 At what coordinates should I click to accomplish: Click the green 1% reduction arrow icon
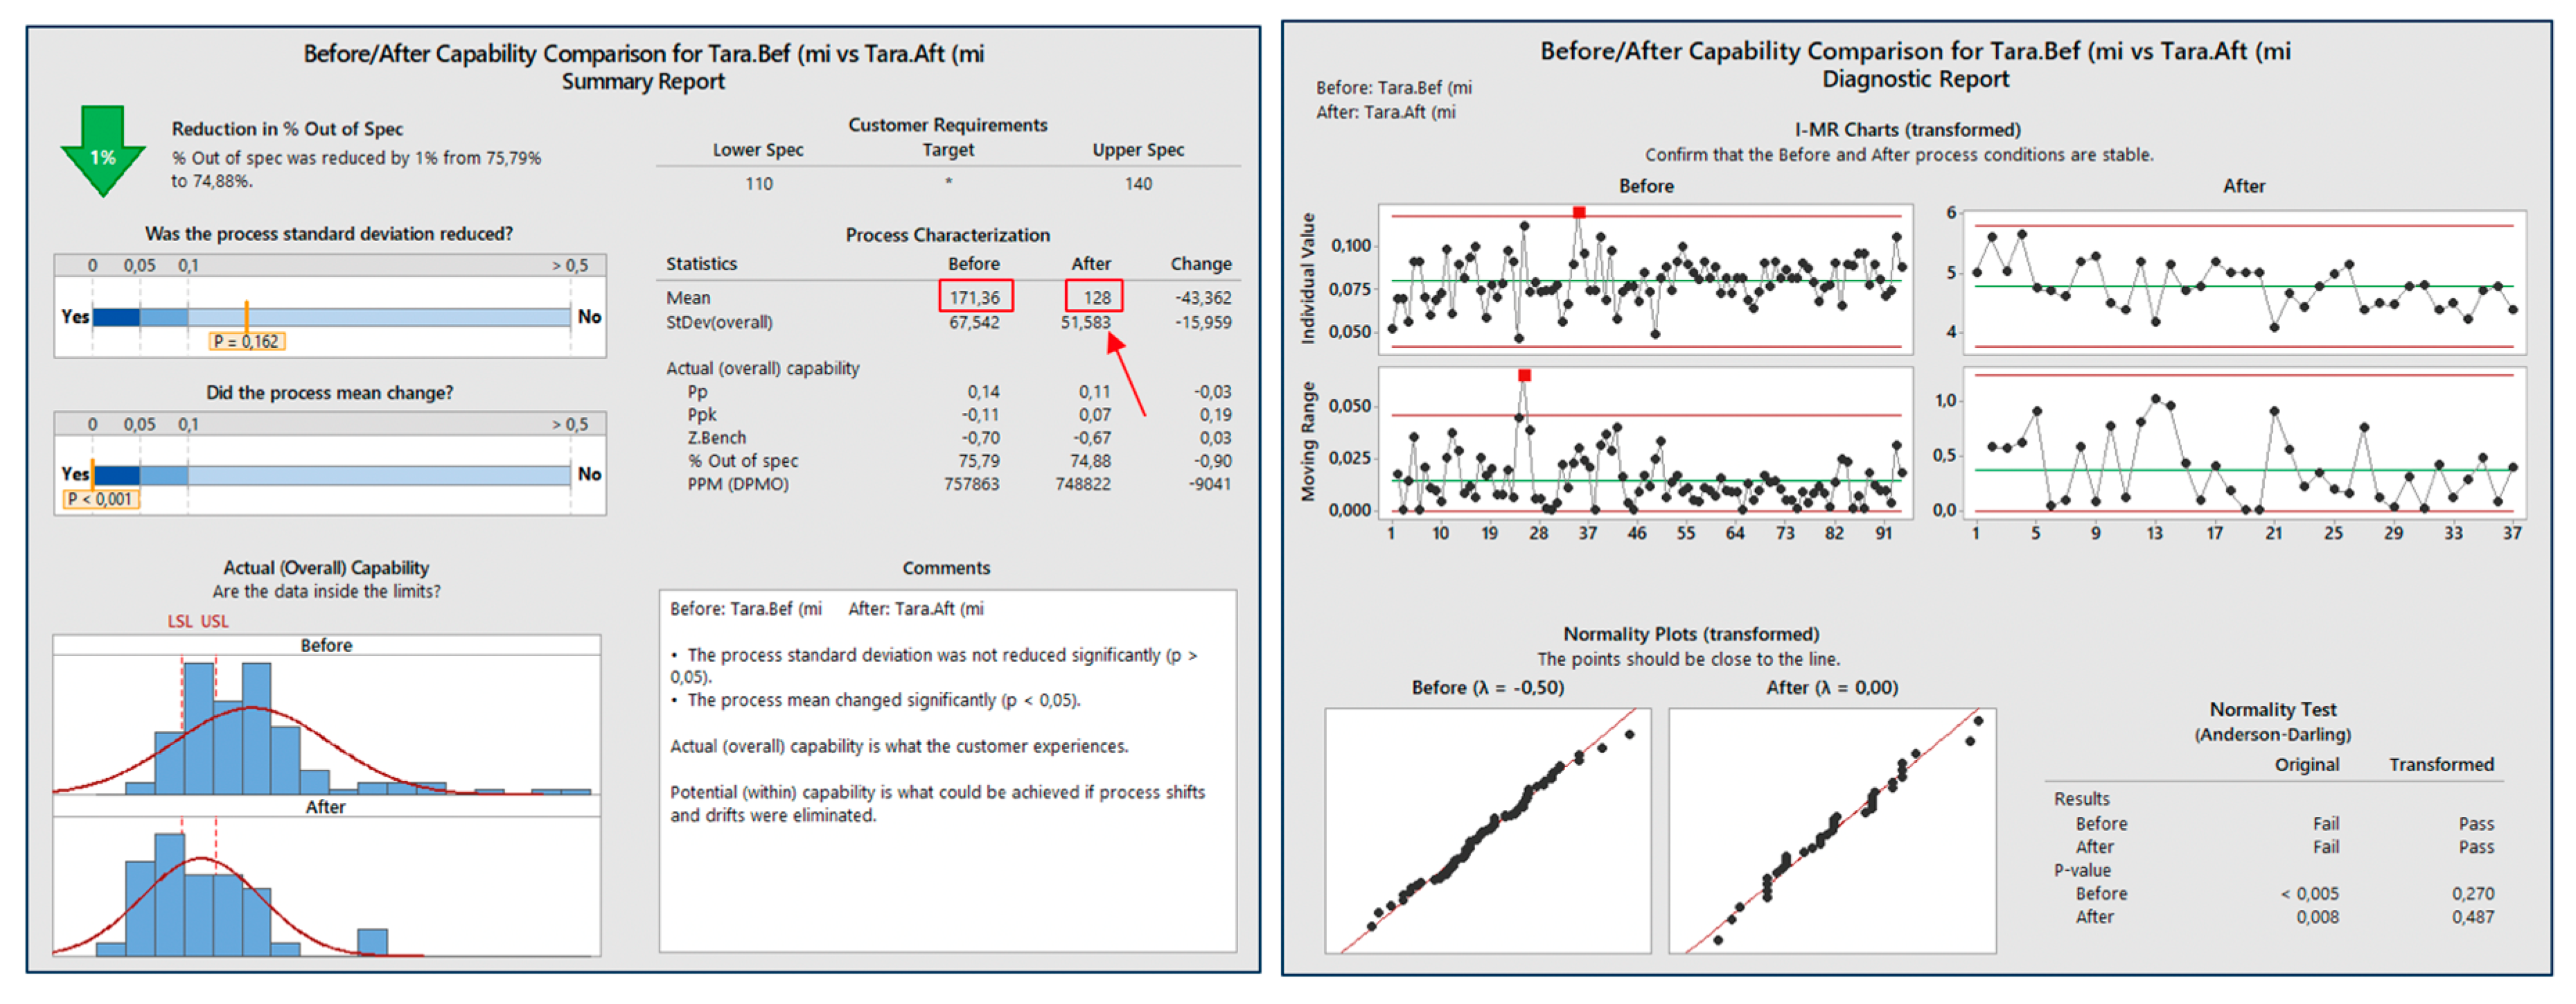103,151
